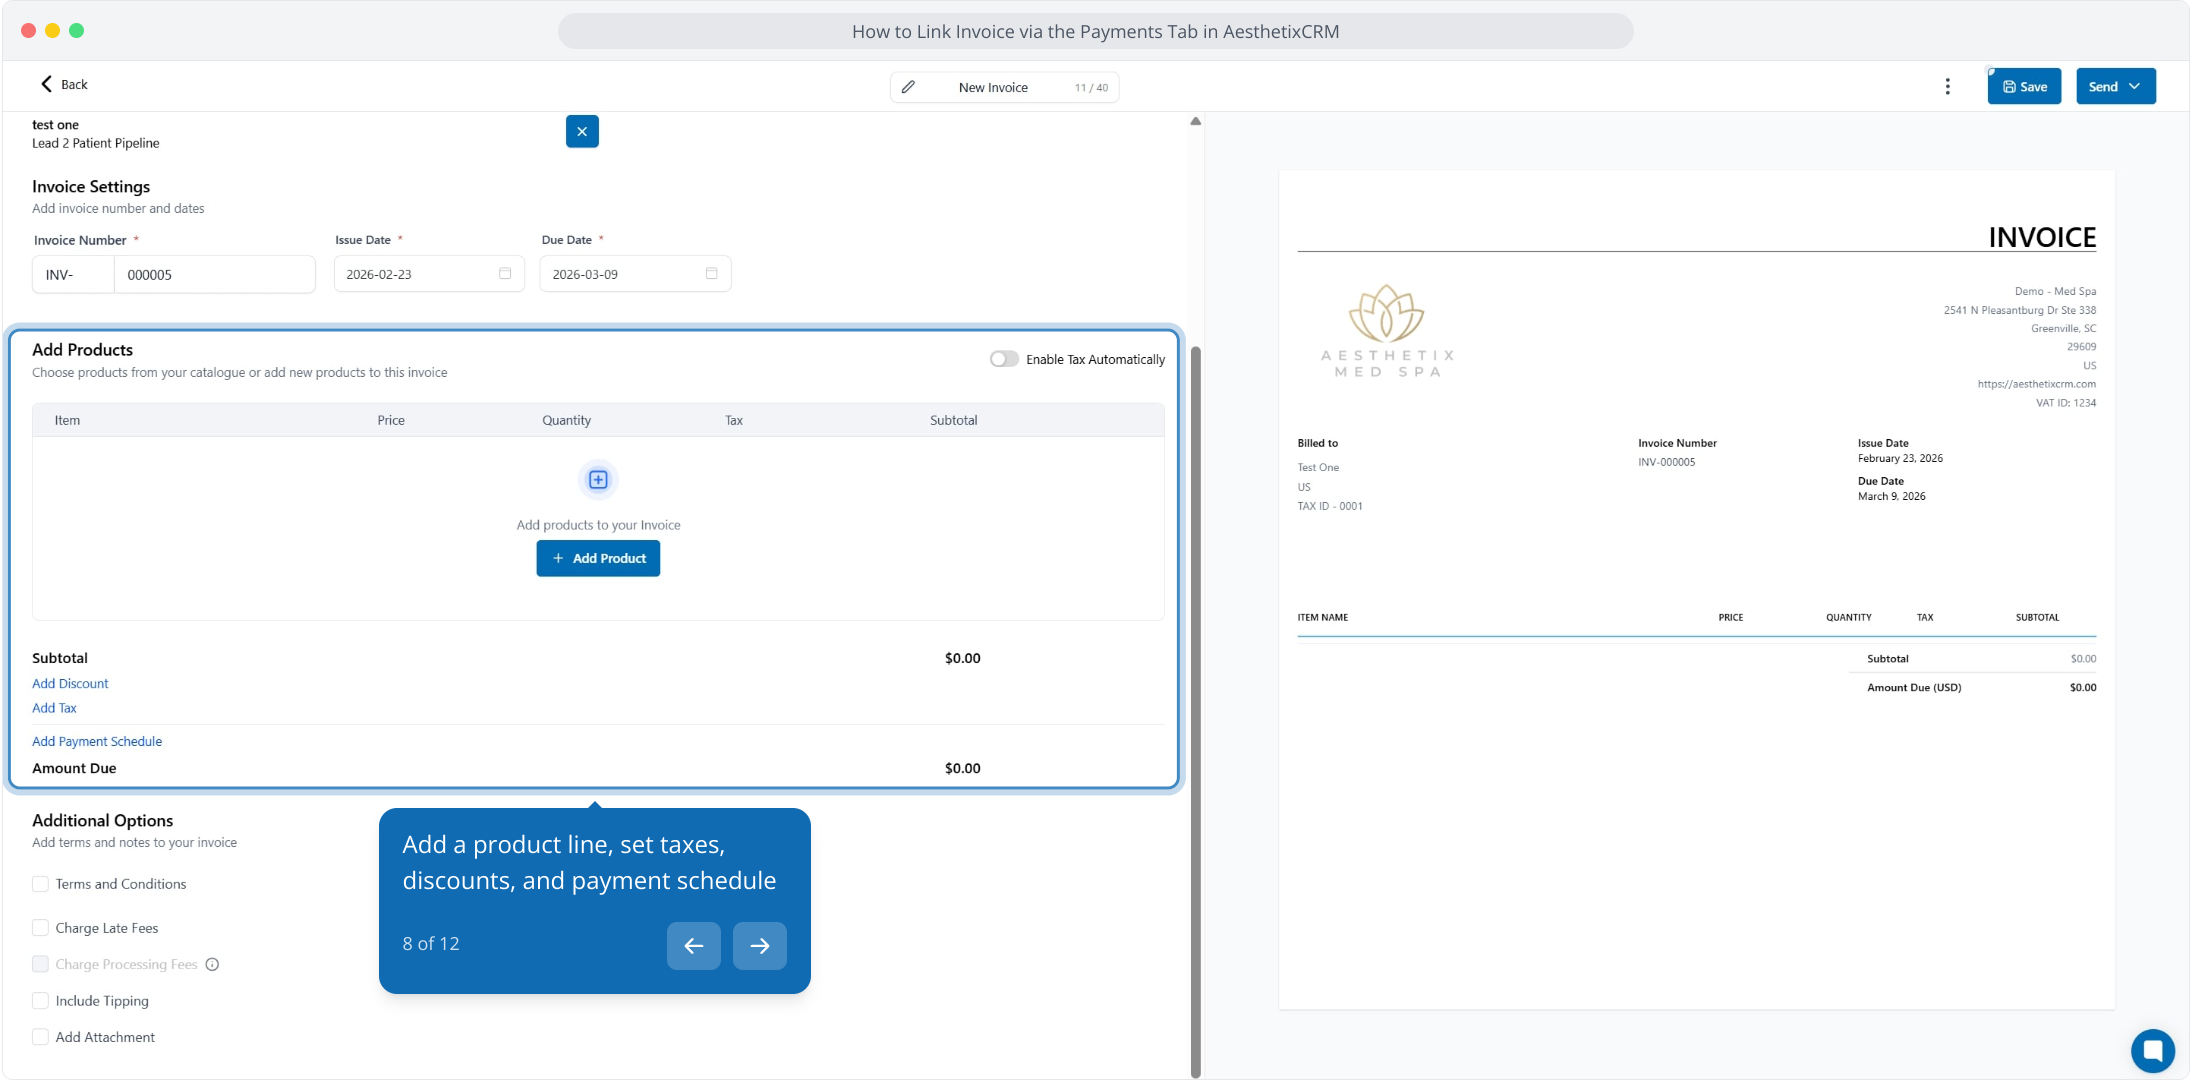Image resolution: width=2192 pixels, height=1080 pixels.
Task: Click the Add Product button
Action: (x=598, y=559)
